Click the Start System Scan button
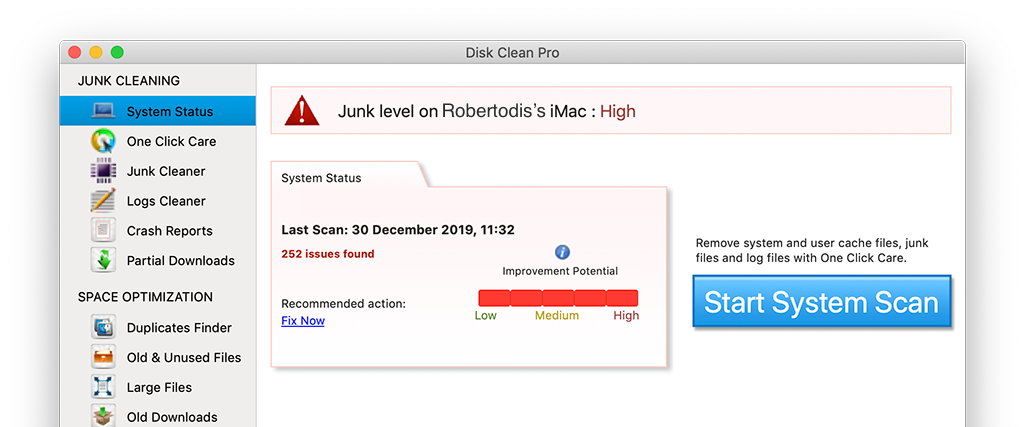Screen dimensions: 1025x427 tap(821, 301)
